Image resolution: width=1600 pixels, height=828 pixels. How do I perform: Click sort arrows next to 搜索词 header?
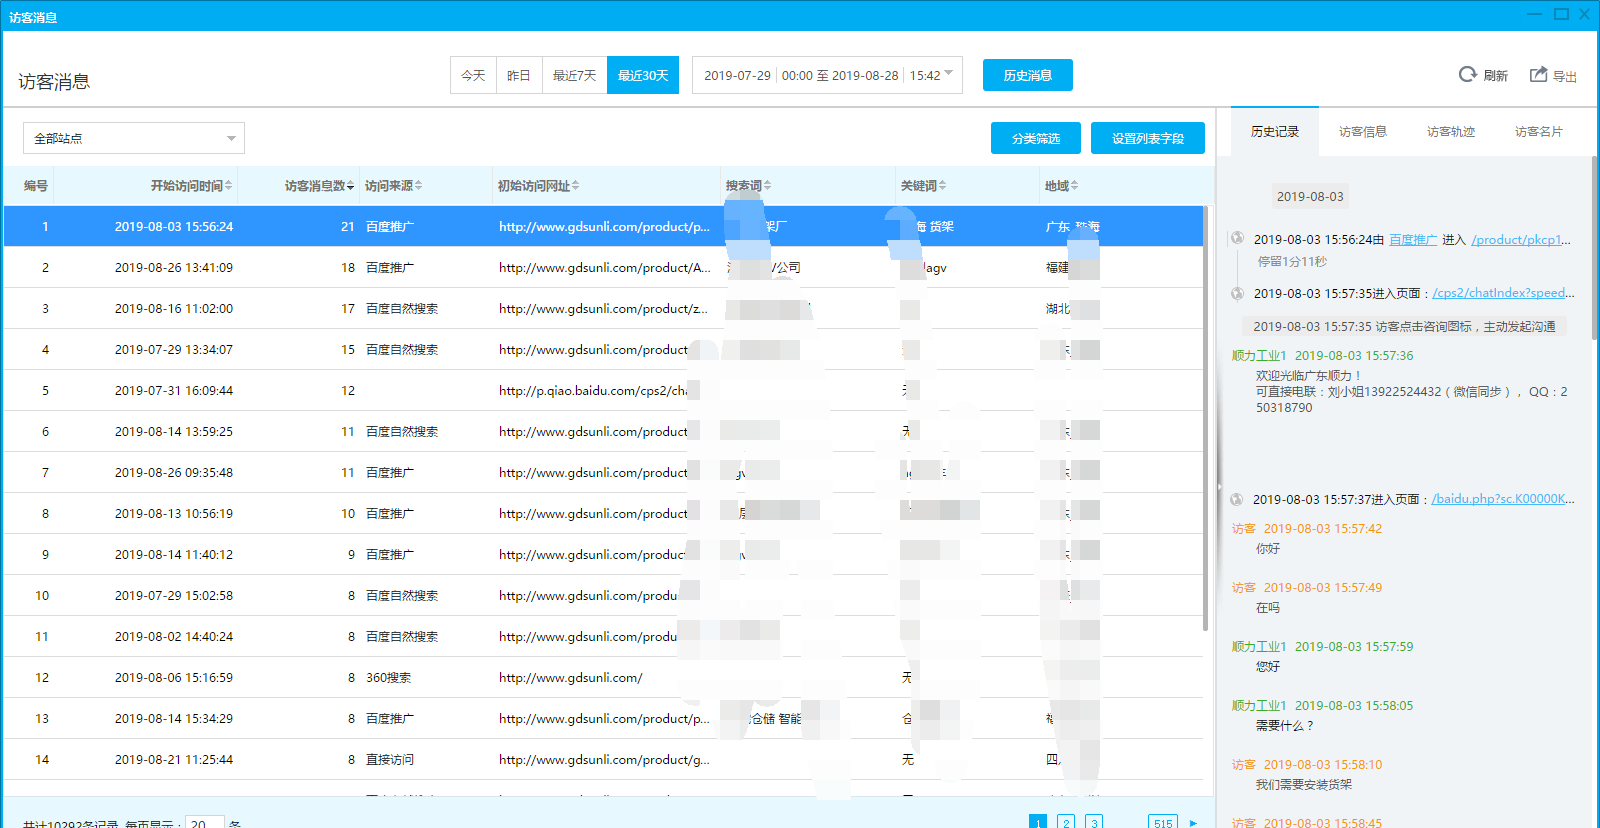pyautogui.click(x=767, y=186)
